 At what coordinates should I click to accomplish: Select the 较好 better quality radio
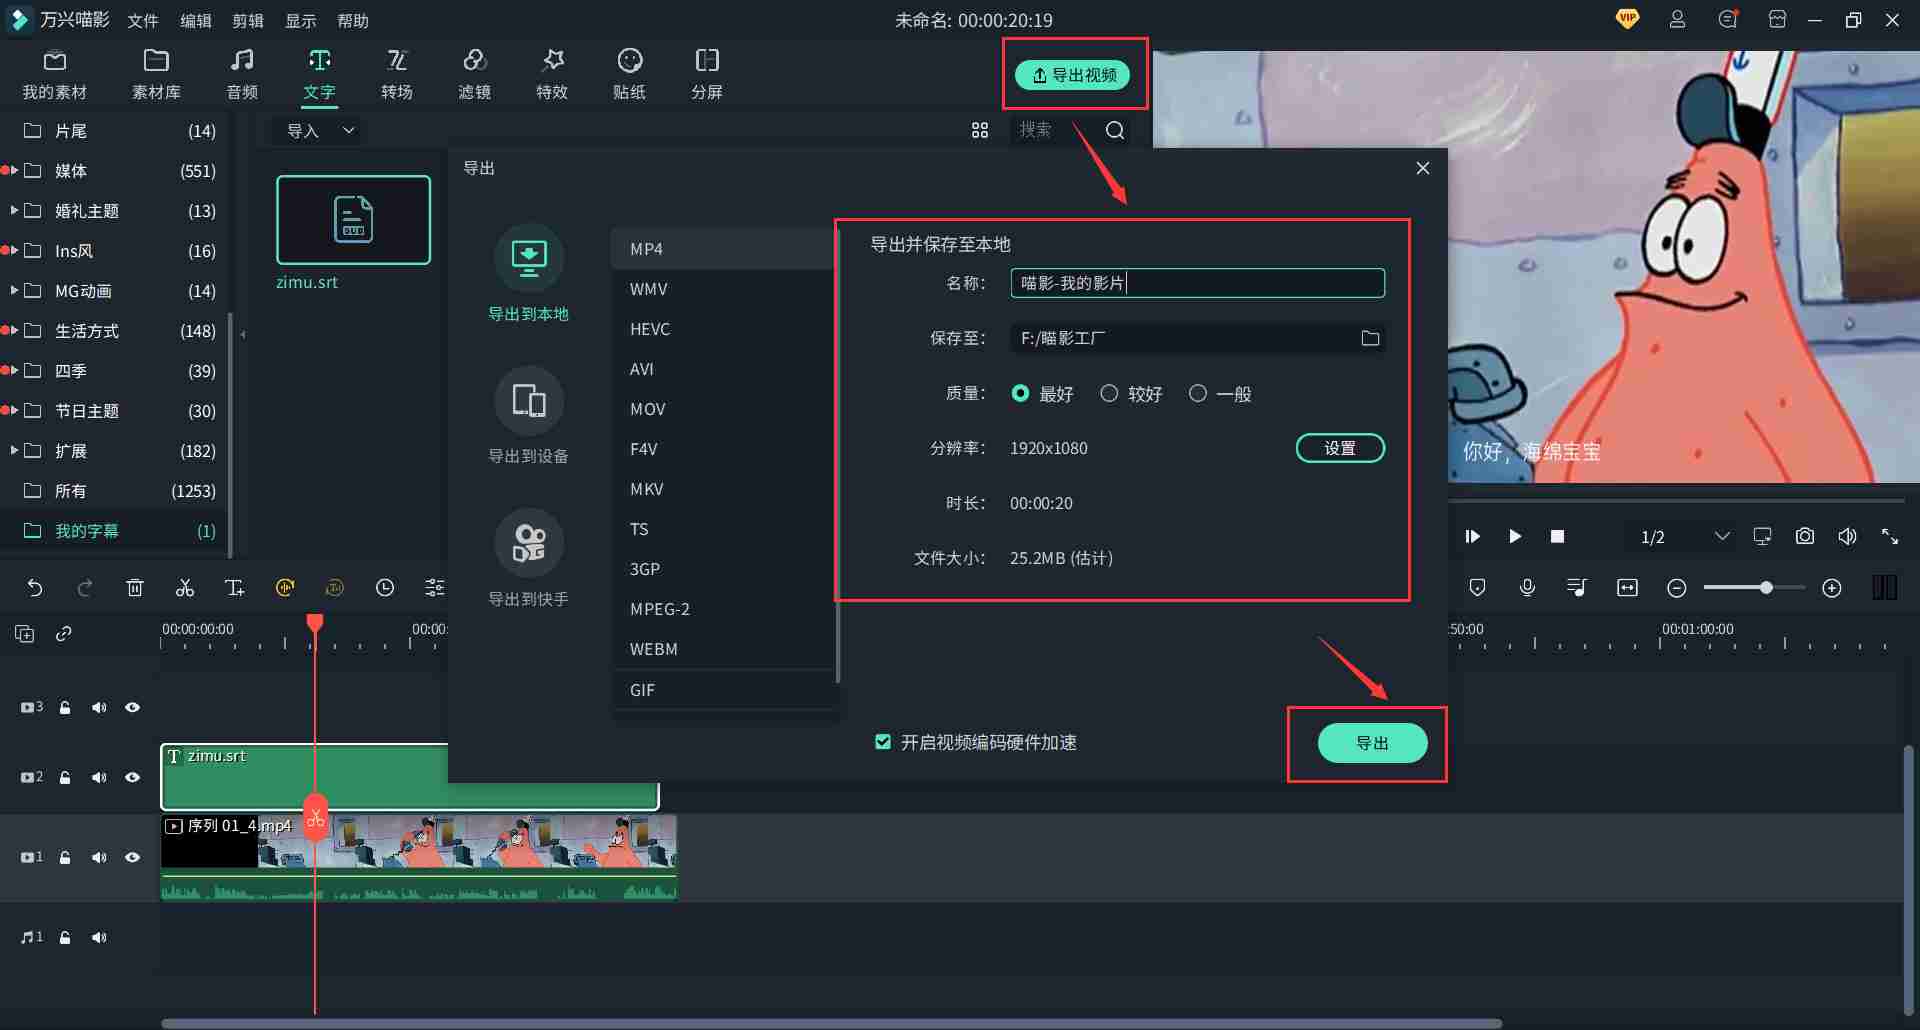coord(1109,393)
